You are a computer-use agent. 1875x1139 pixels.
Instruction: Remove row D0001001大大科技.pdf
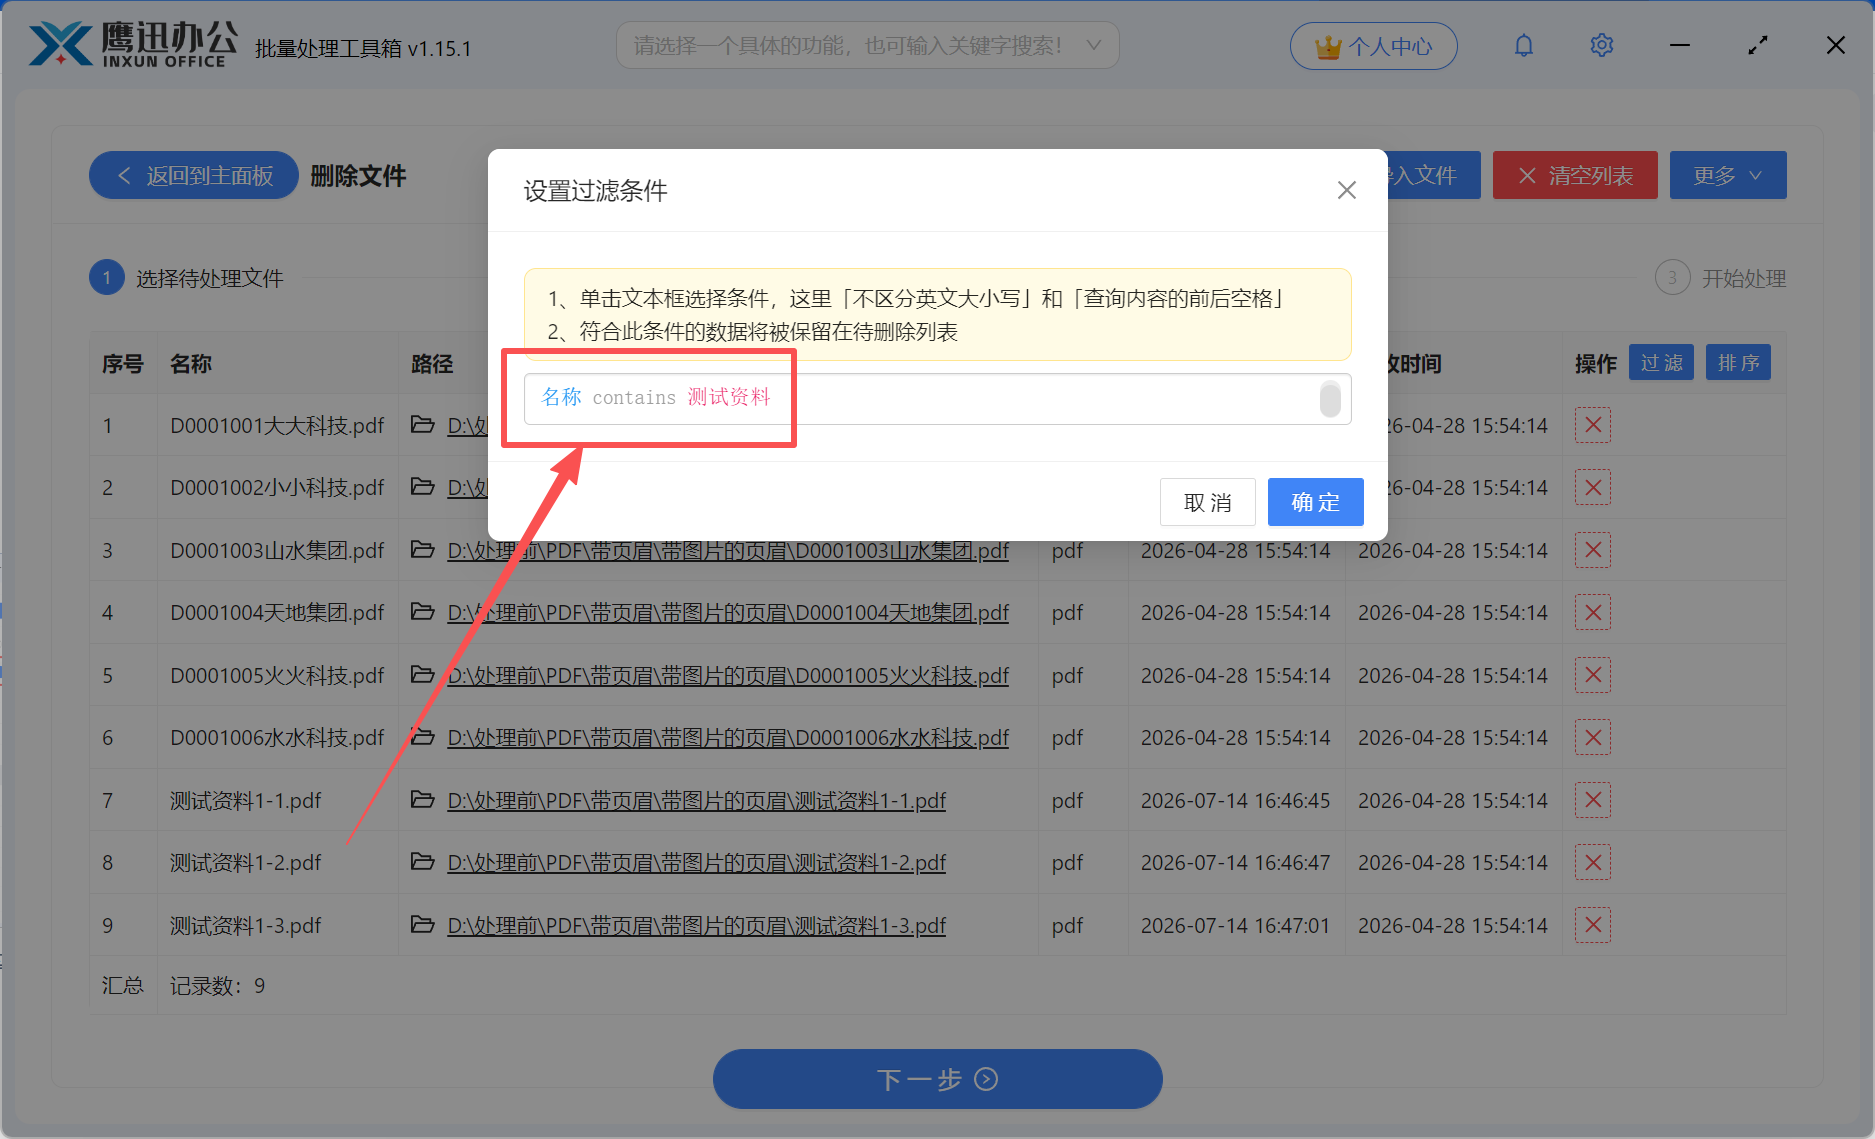pyautogui.click(x=1593, y=425)
